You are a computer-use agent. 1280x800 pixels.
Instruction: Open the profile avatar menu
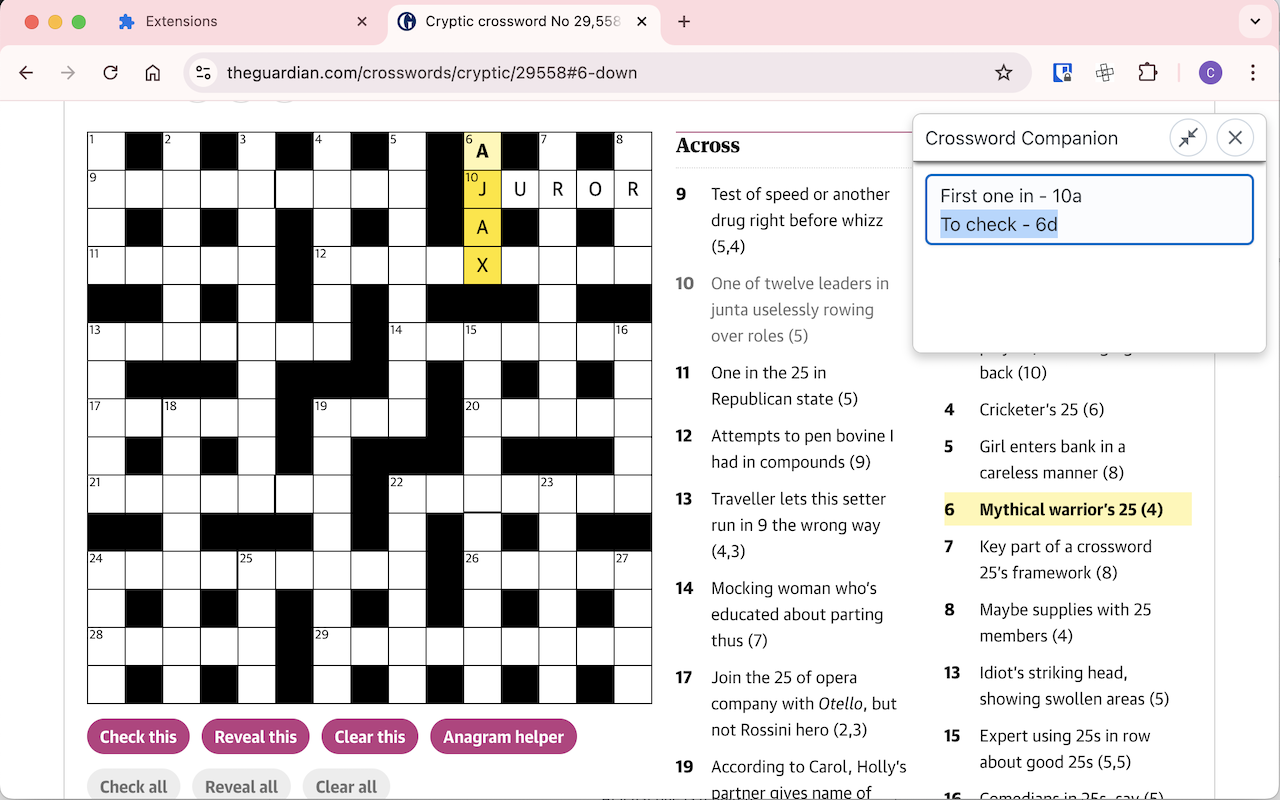(x=1210, y=72)
